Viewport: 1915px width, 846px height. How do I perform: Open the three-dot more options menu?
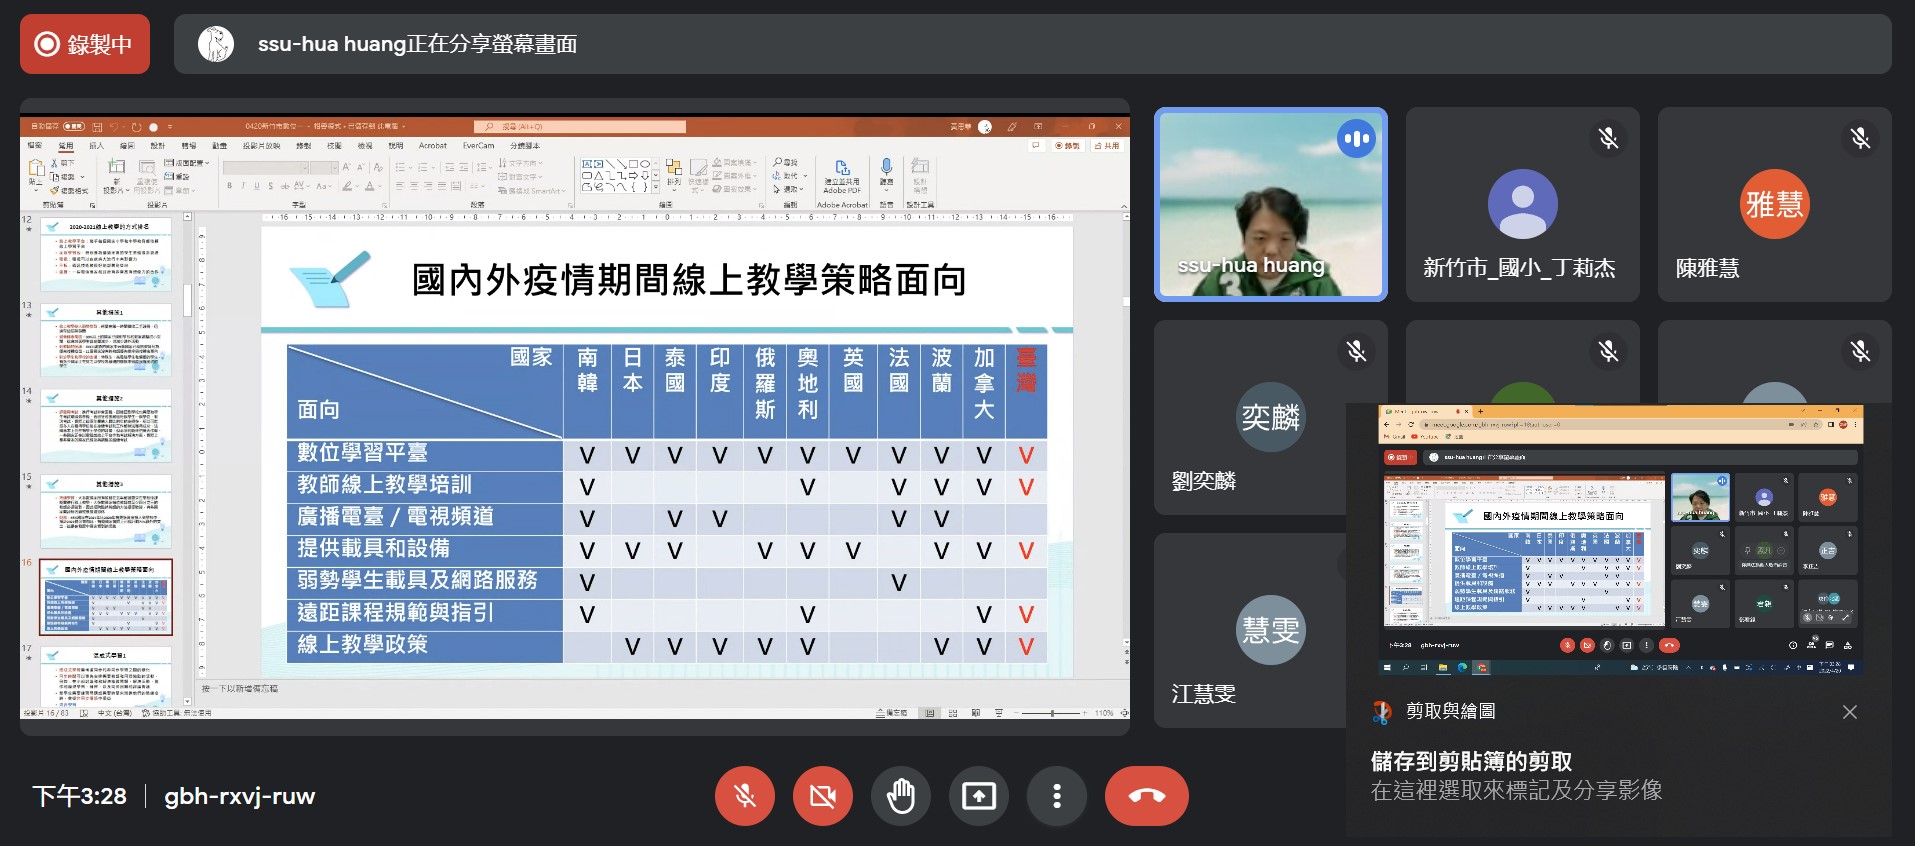tap(1056, 796)
